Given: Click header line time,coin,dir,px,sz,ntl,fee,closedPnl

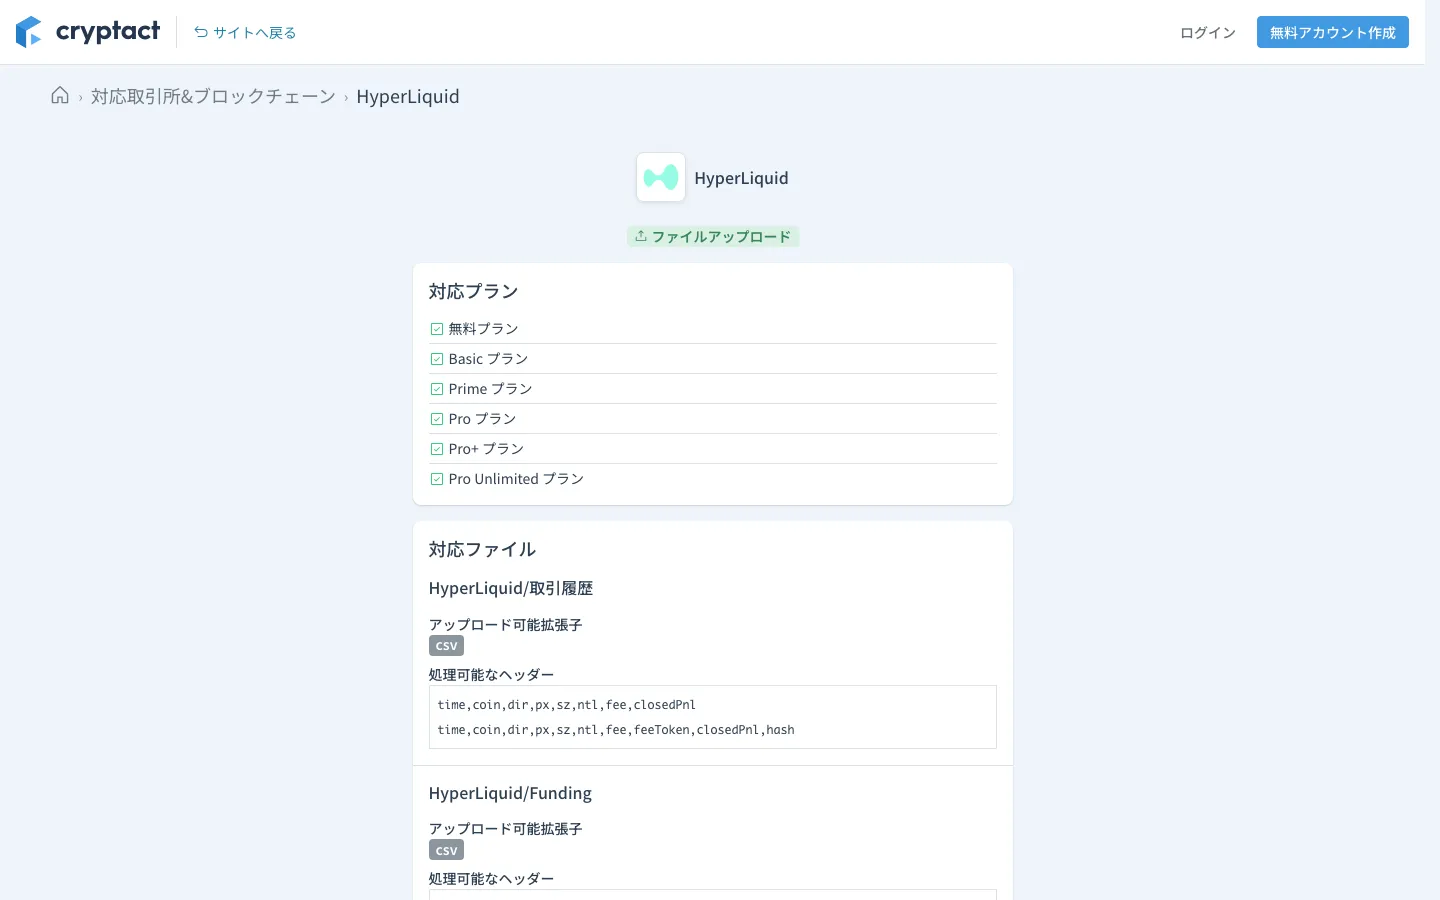Looking at the screenshot, I should [x=566, y=705].
